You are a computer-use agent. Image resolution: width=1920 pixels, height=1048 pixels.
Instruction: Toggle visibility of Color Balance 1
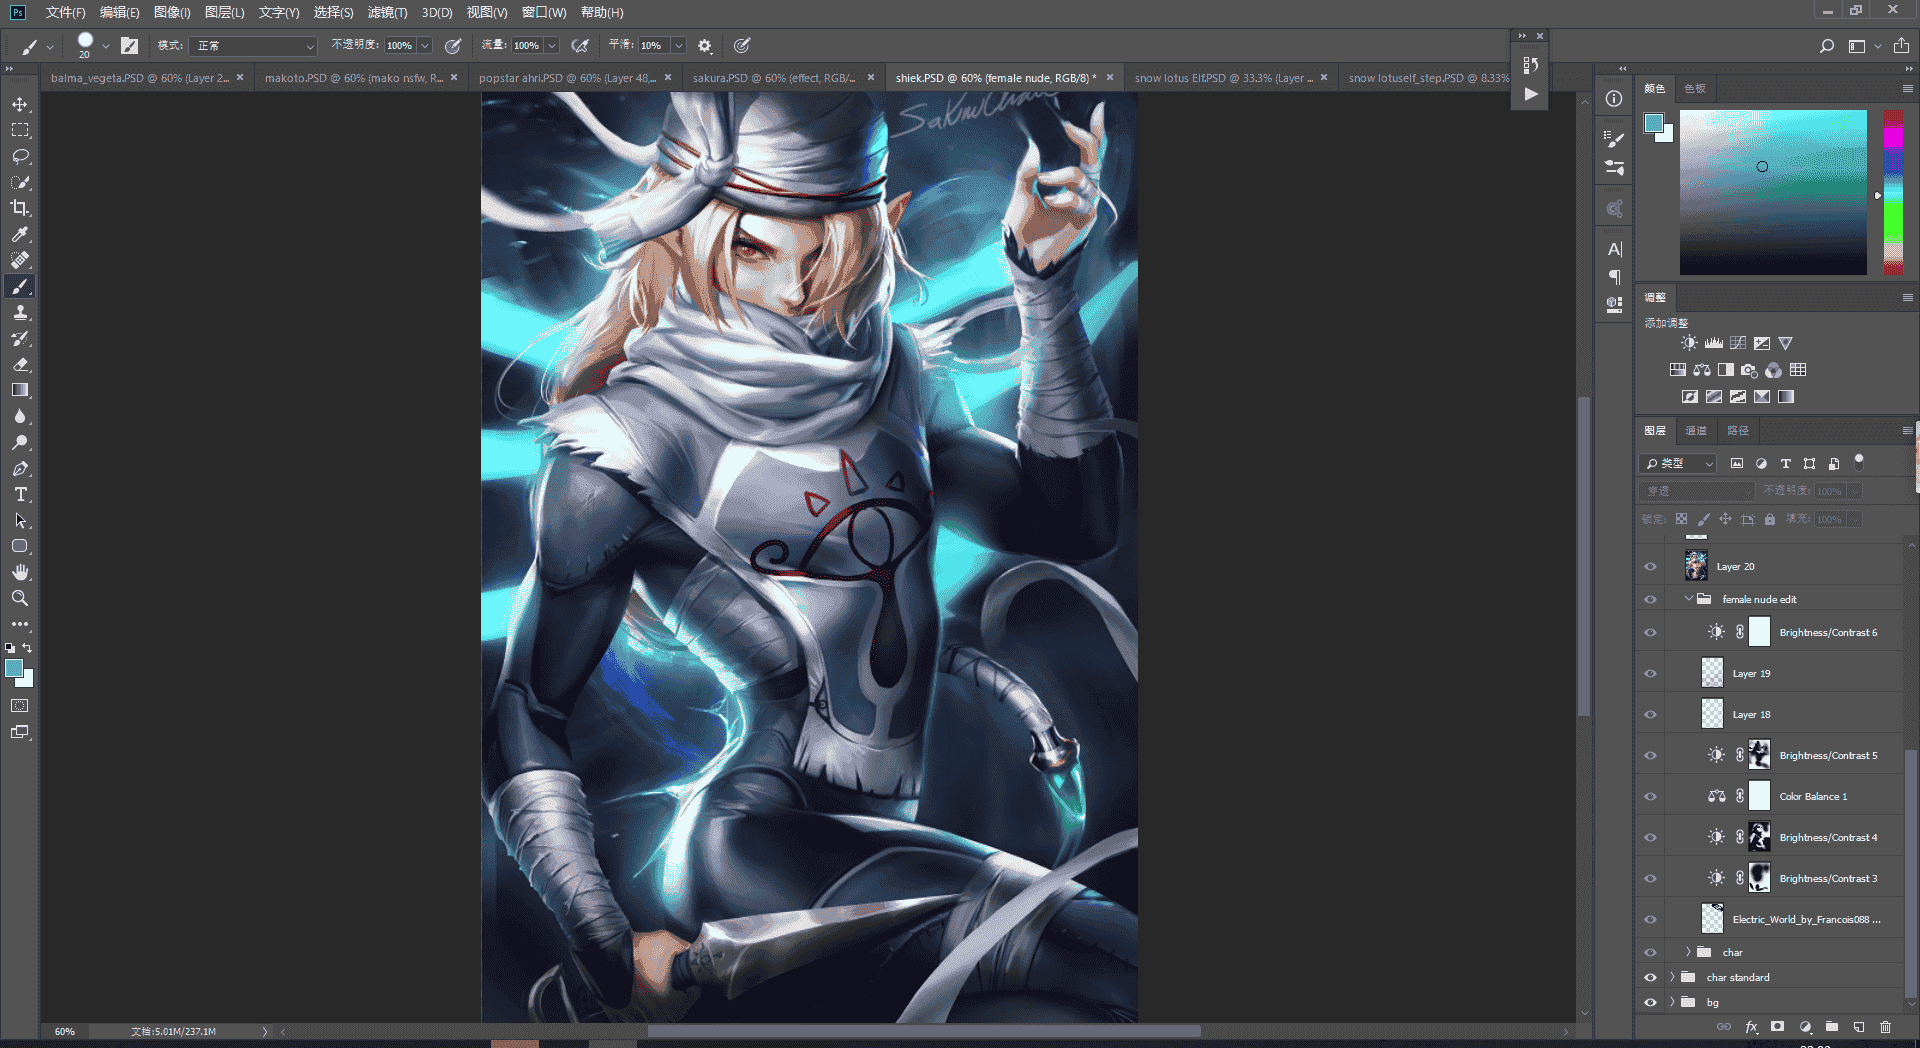[1650, 797]
